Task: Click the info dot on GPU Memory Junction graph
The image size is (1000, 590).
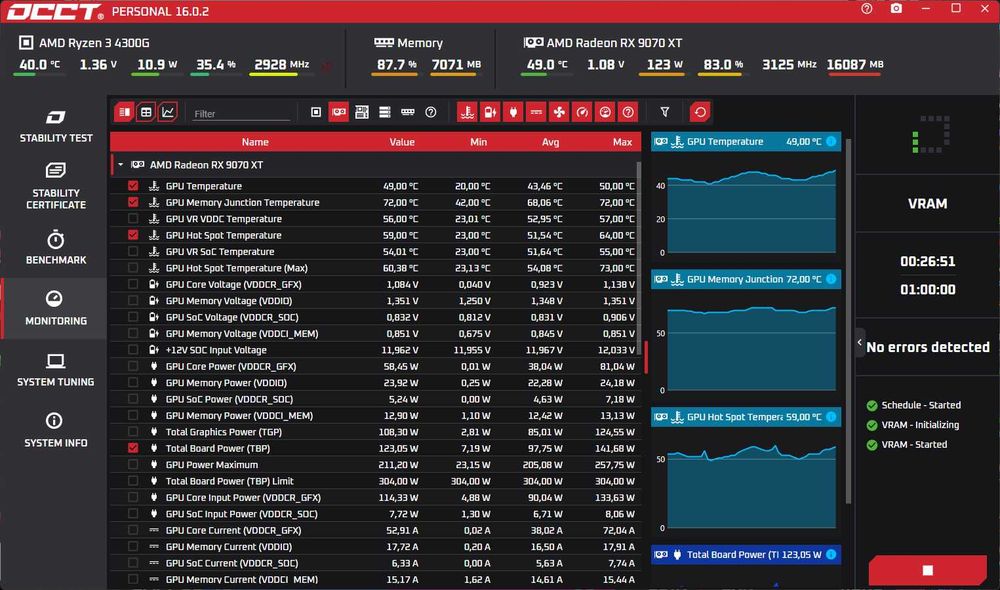Action: [x=831, y=279]
